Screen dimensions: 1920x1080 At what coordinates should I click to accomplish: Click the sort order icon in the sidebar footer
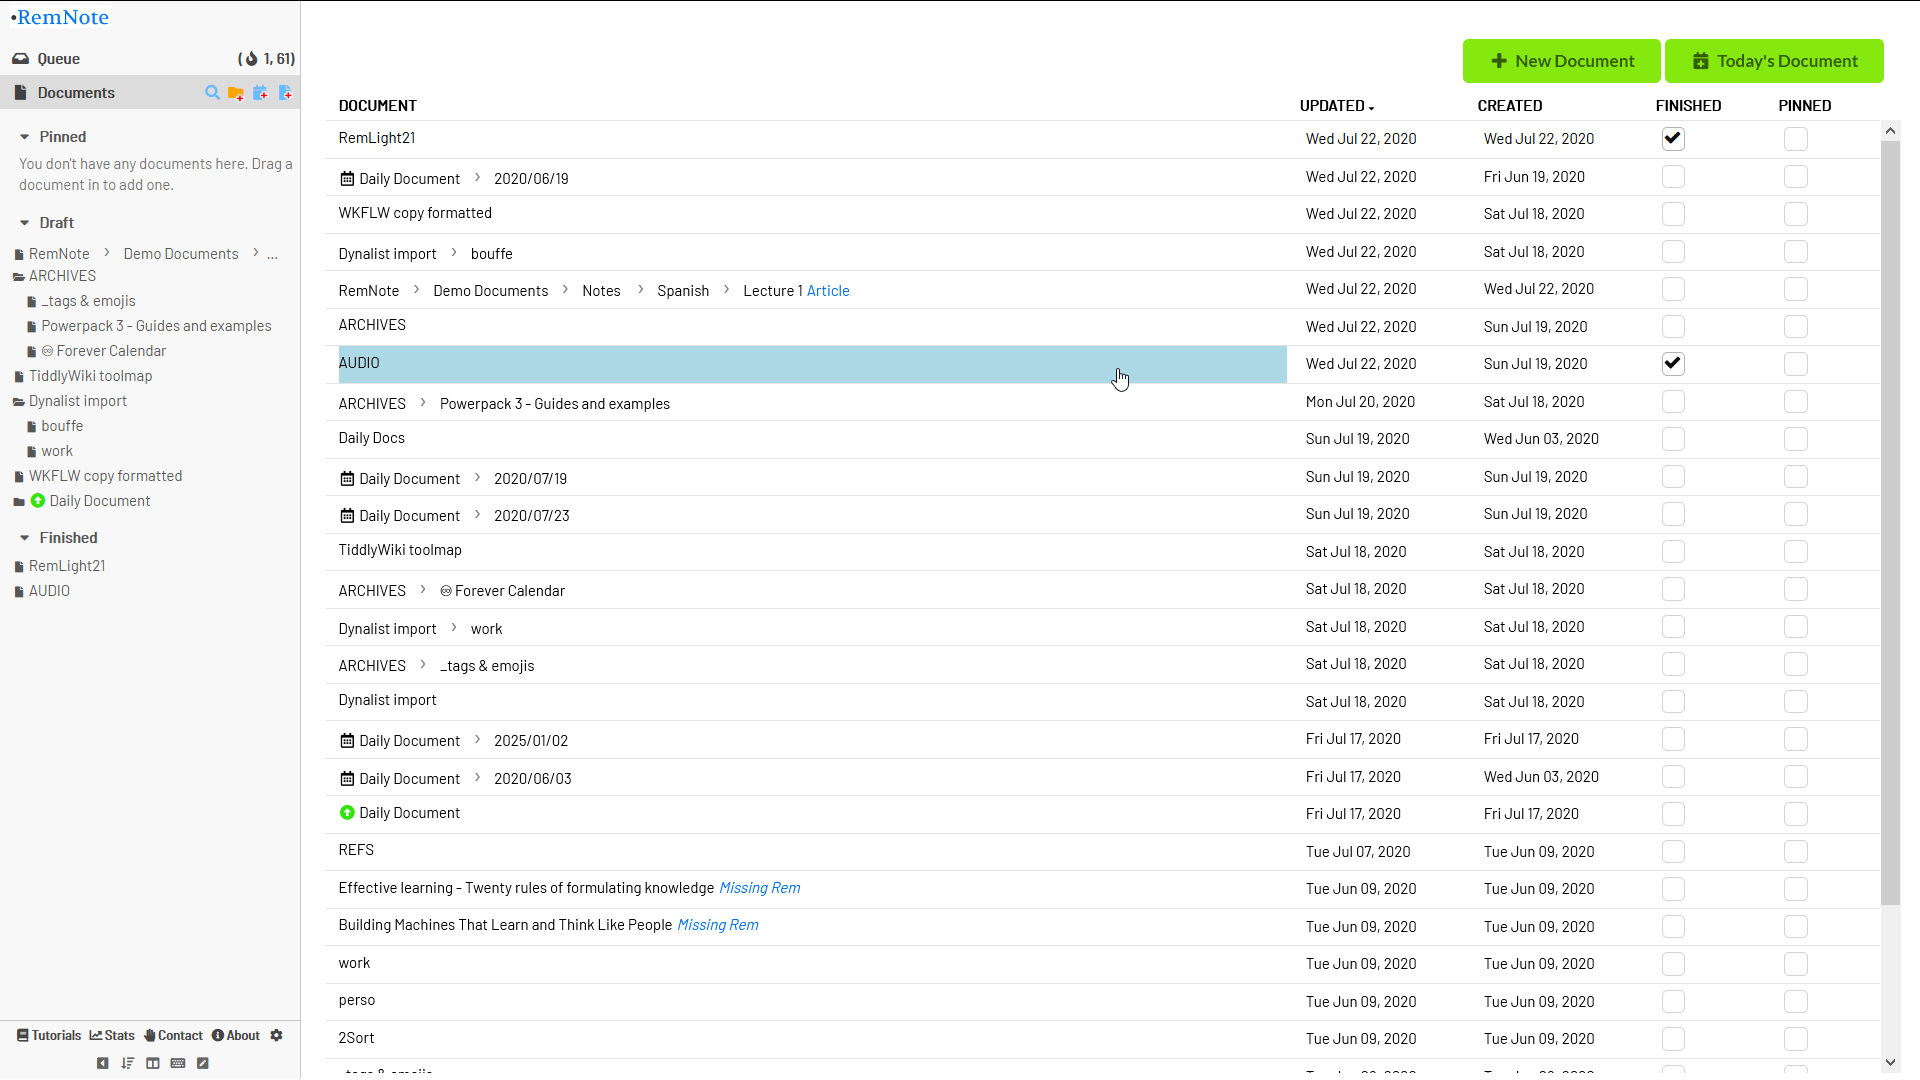(x=127, y=1063)
